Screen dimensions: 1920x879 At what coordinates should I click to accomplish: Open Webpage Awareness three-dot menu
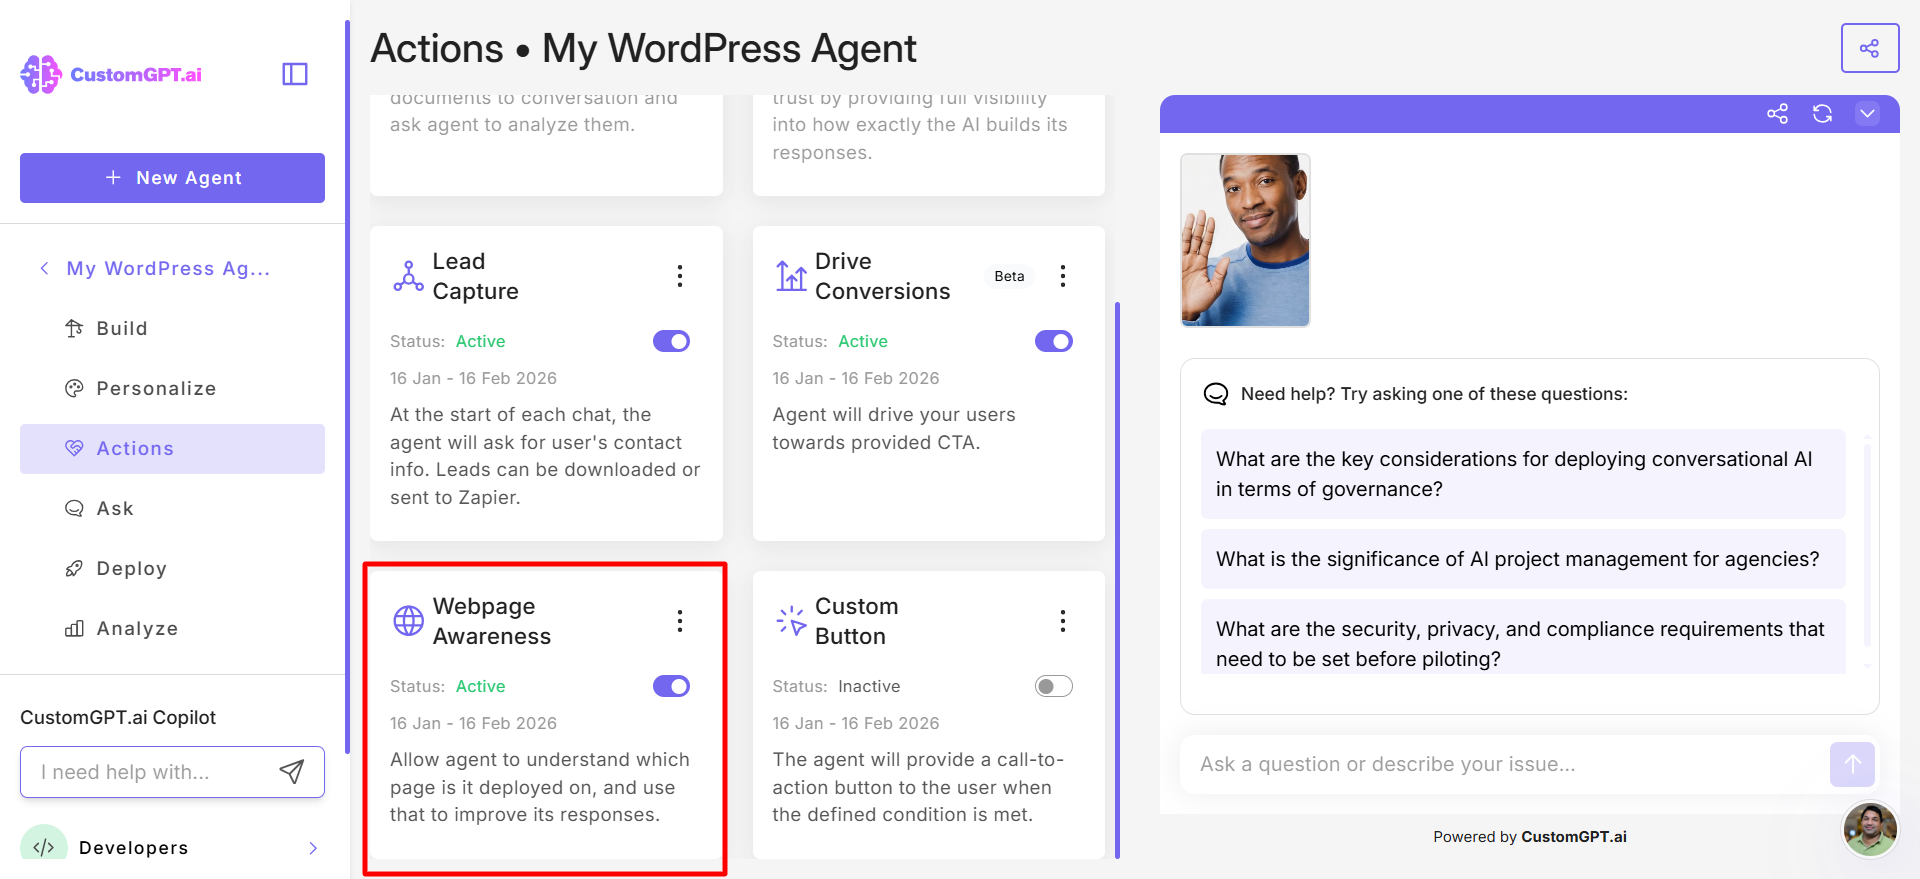680,621
